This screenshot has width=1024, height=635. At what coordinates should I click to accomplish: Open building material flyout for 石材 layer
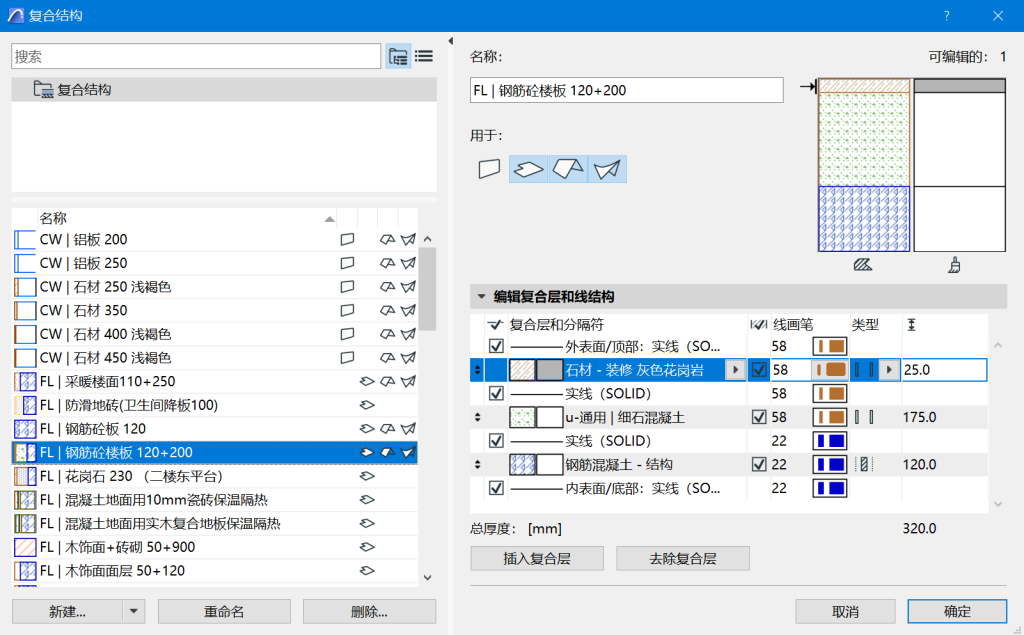[736, 370]
